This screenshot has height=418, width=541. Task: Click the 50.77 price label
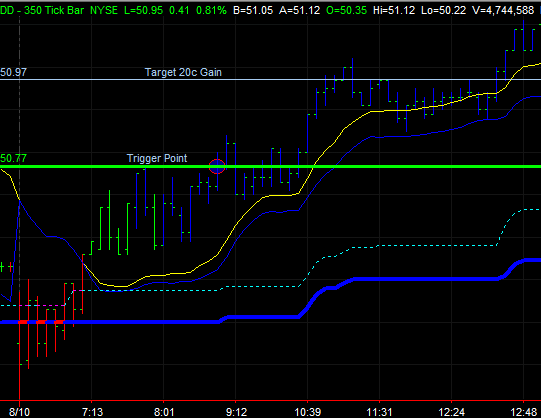coord(13,158)
